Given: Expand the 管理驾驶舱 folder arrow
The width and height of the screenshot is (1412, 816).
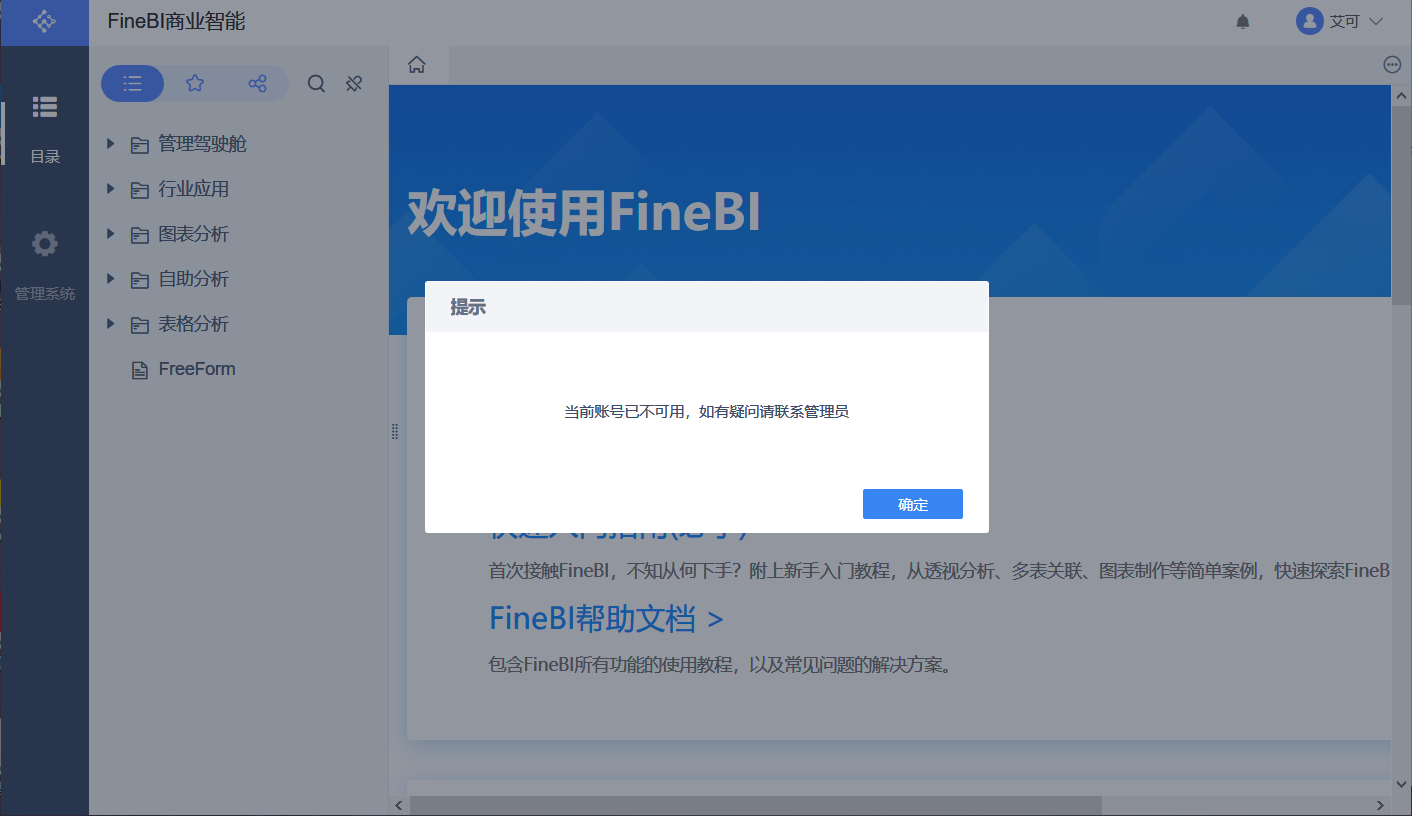Looking at the screenshot, I should click(x=111, y=144).
